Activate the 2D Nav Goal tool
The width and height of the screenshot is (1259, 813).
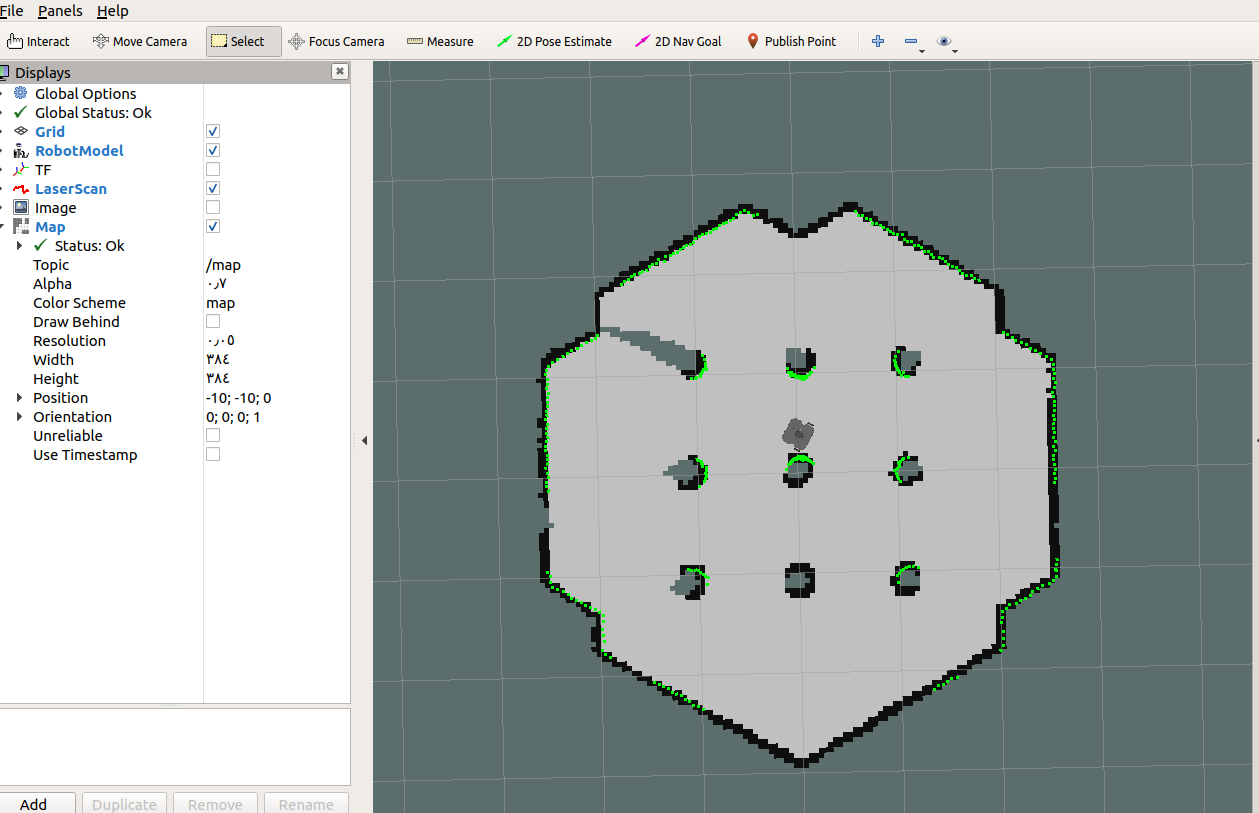(678, 41)
